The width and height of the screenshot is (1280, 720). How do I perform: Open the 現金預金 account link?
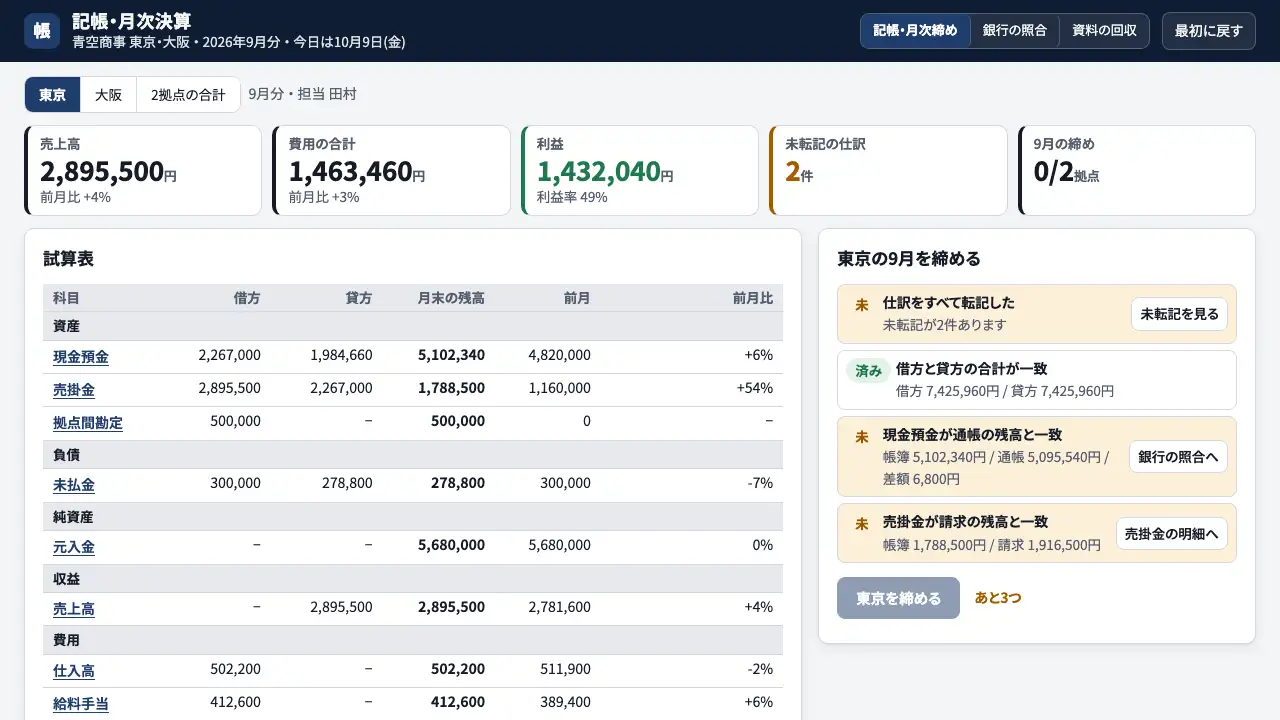pyautogui.click(x=81, y=357)
